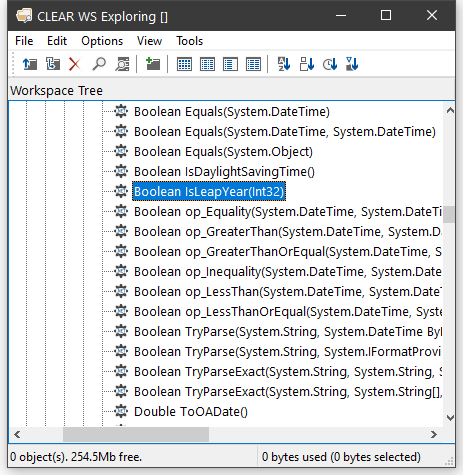Click the red X delete icon
Viewport: 463px width, 475px height.
tap(75, 64)
